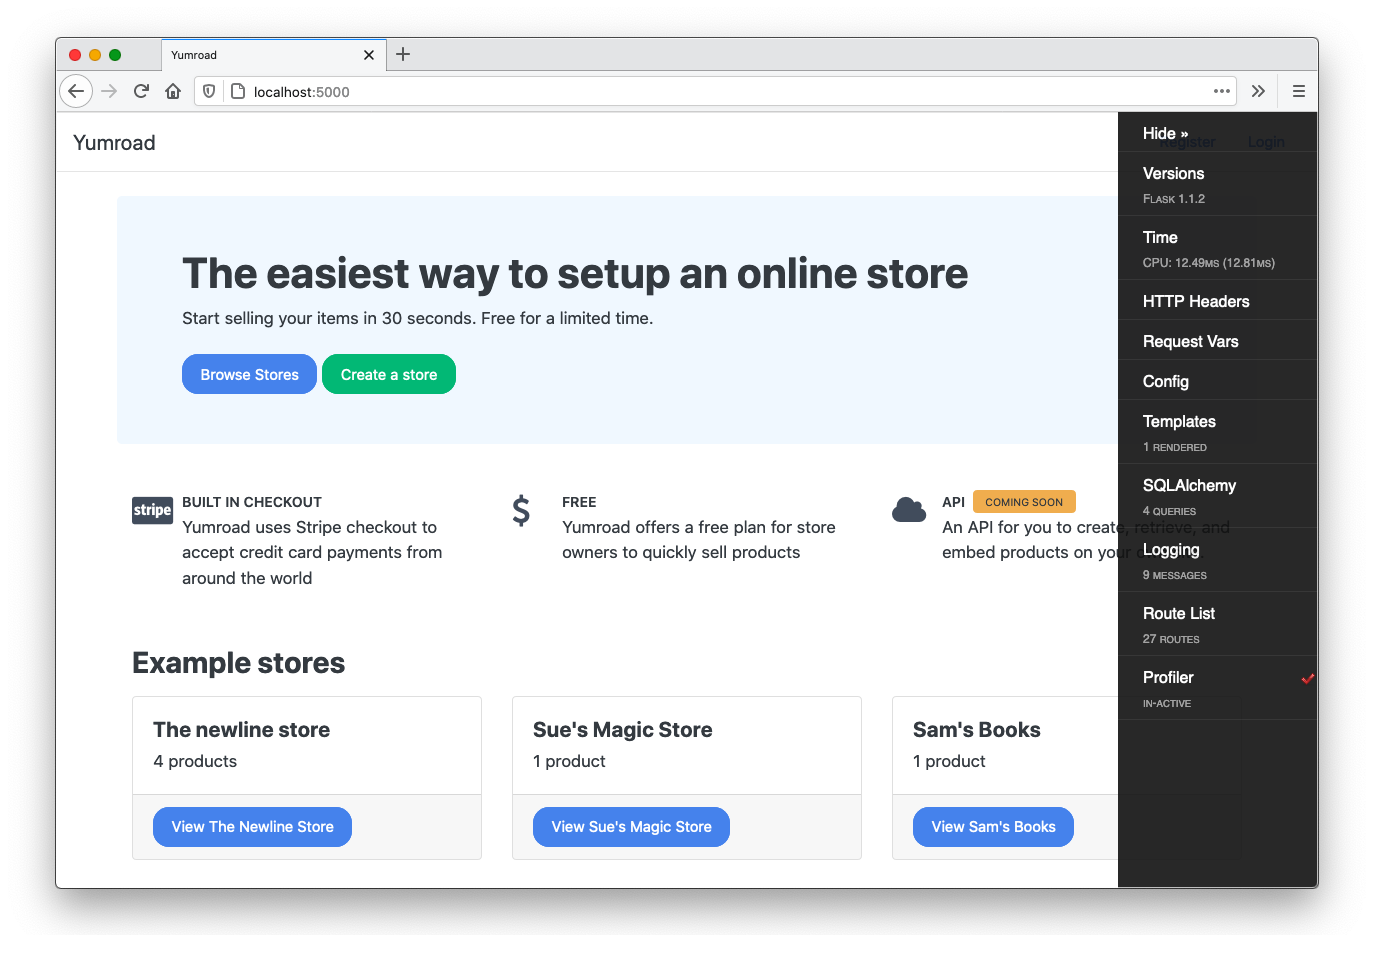Click the page info icon in address bar
The width and height of the screenshot is (1374, 962).
238,91
